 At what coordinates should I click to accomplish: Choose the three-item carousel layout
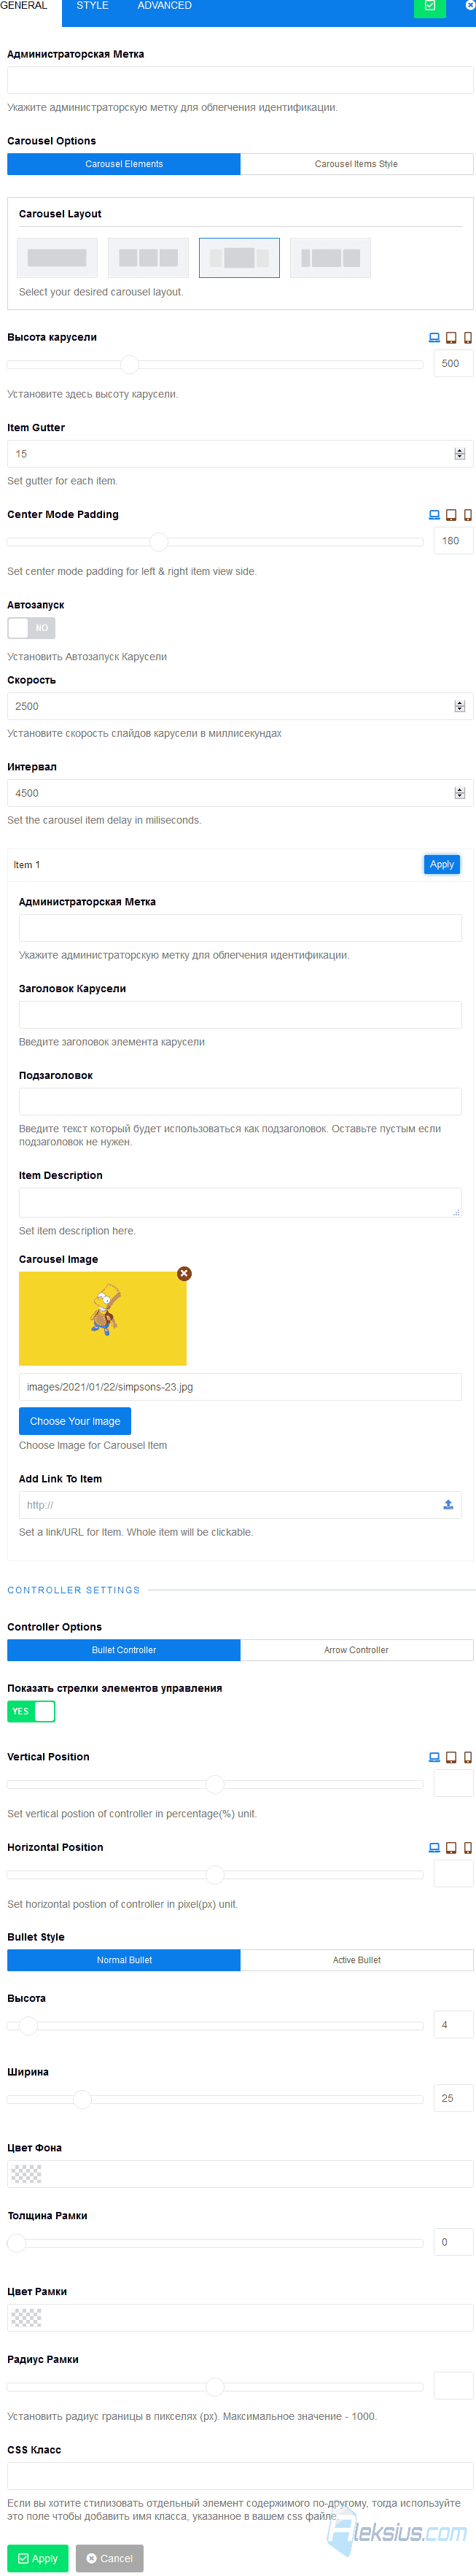click(148, 258)
